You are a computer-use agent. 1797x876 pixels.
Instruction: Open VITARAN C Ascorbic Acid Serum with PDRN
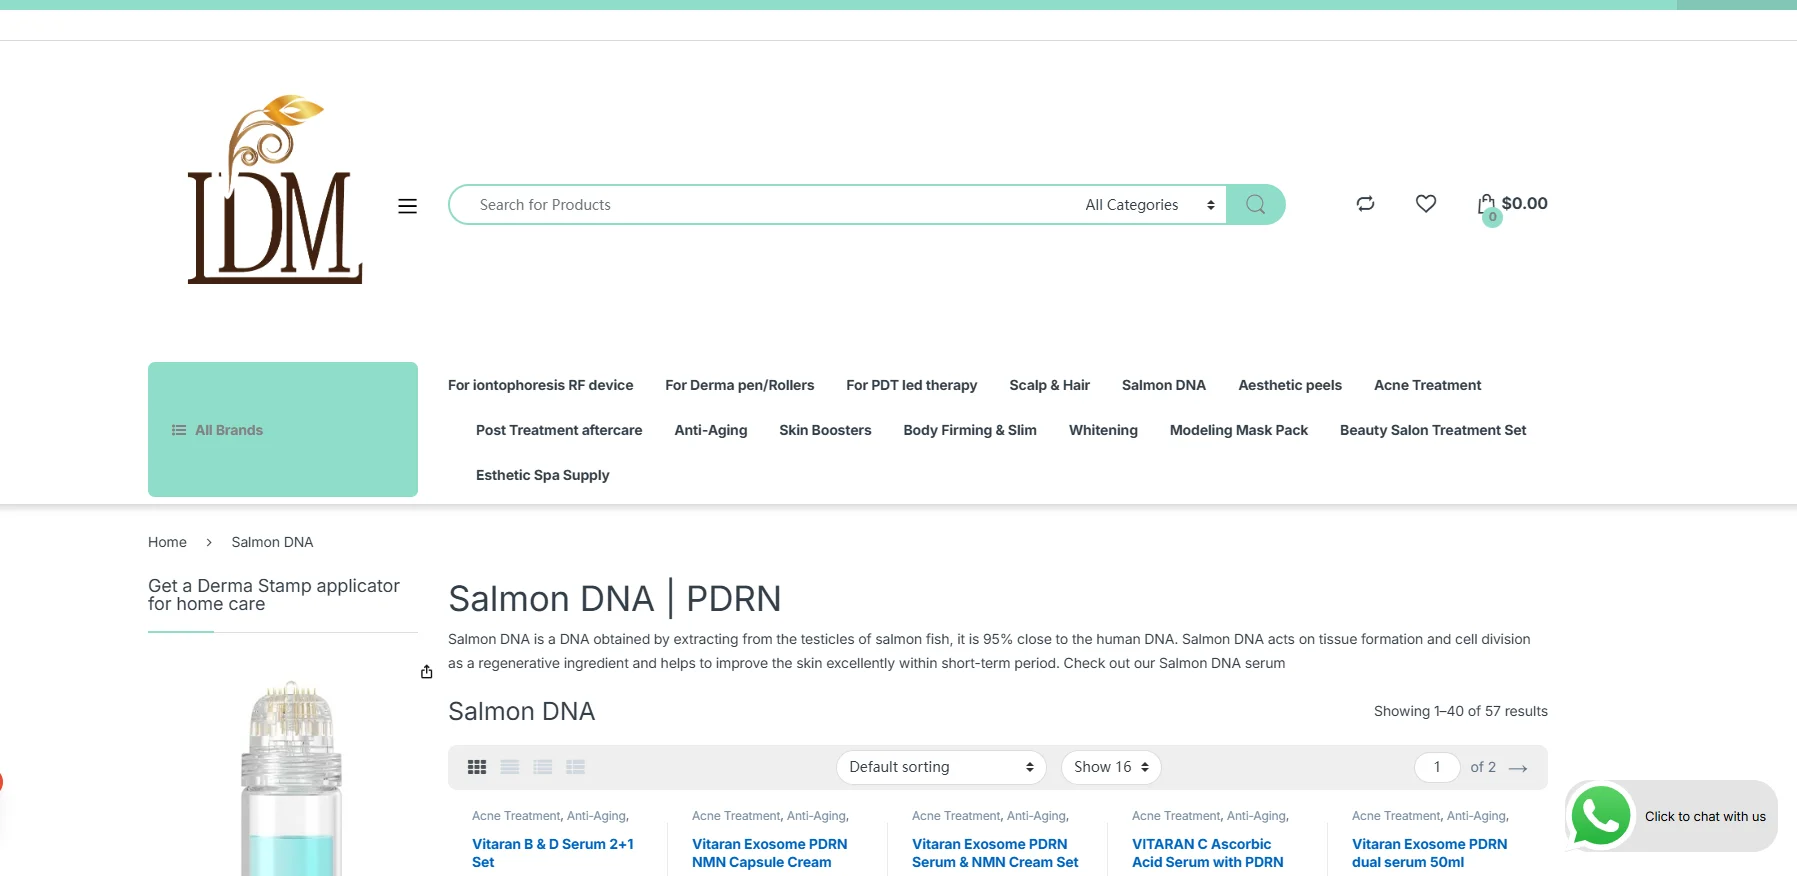click(1207, 853)
